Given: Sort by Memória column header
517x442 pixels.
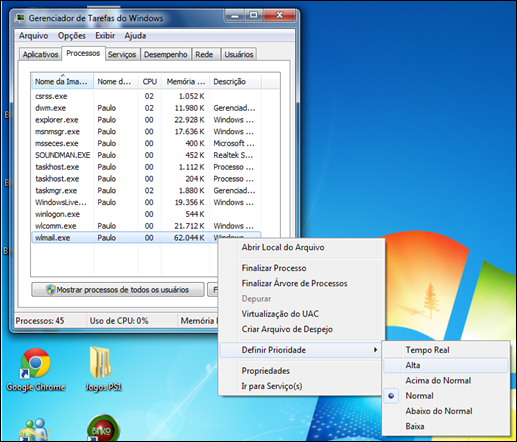Looking at the screenshot, I should 186,81.
